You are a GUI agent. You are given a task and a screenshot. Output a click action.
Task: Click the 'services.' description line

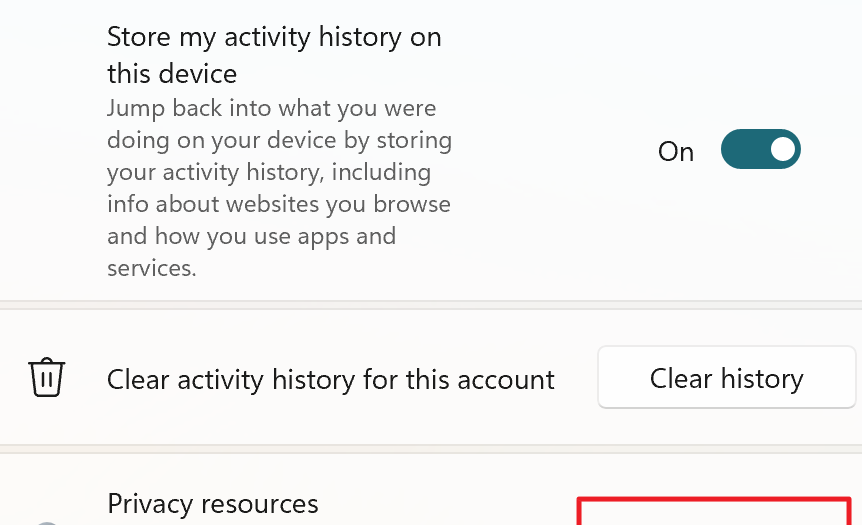(x=152, y=268)
